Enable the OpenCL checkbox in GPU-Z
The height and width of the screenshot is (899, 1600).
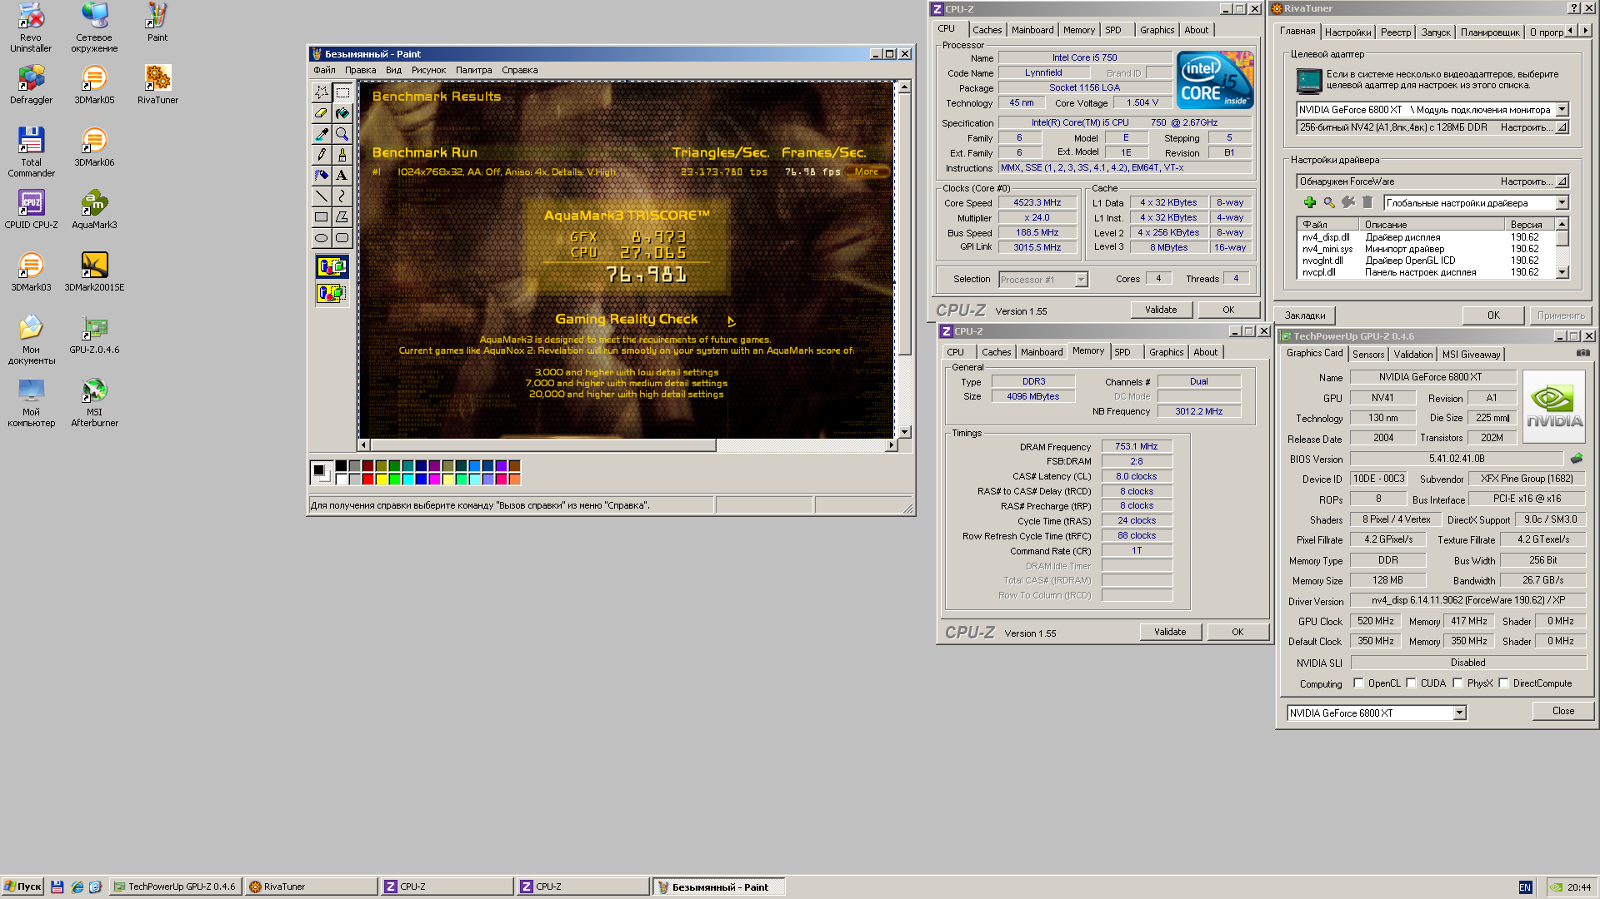1358,683
